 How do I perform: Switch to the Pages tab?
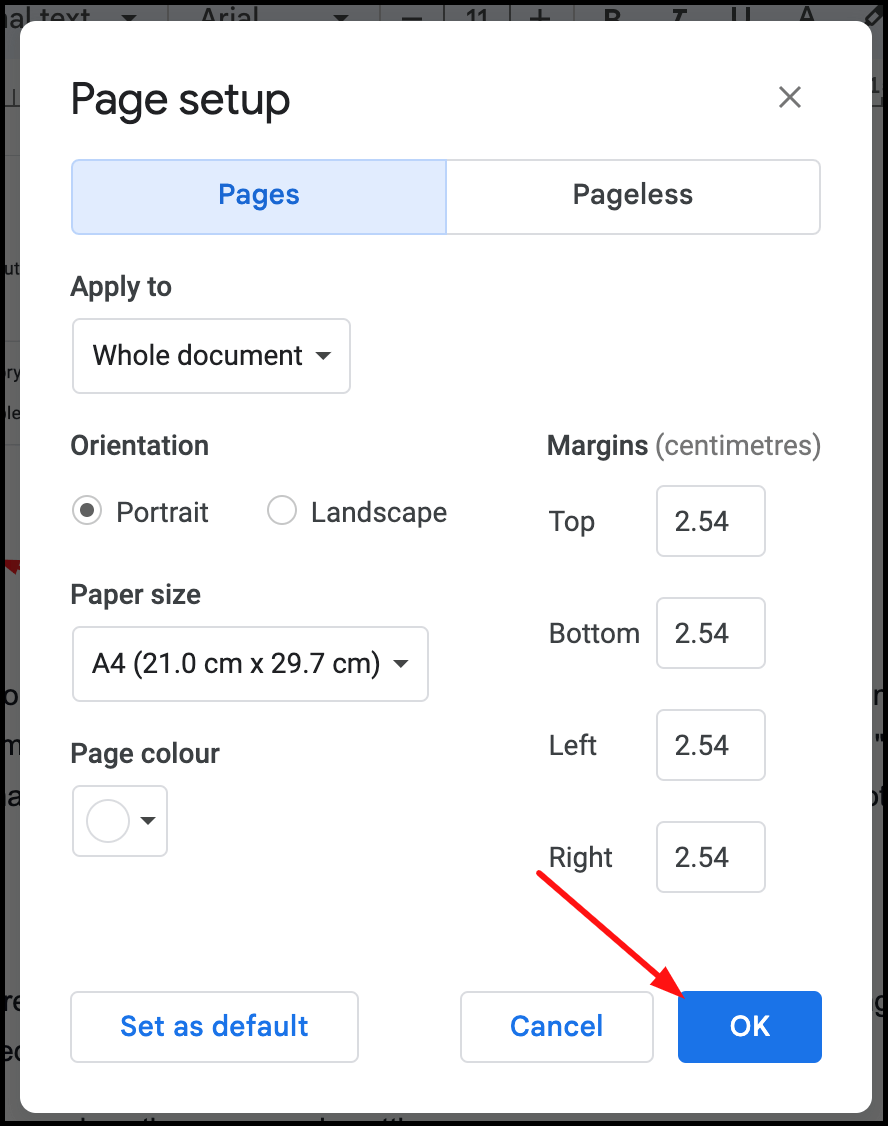click(x=259, y=197)
